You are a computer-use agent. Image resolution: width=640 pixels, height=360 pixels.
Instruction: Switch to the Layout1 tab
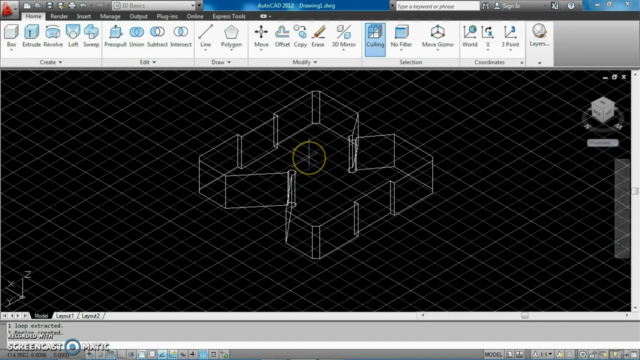pyautogui.click(x=65, y=316)
